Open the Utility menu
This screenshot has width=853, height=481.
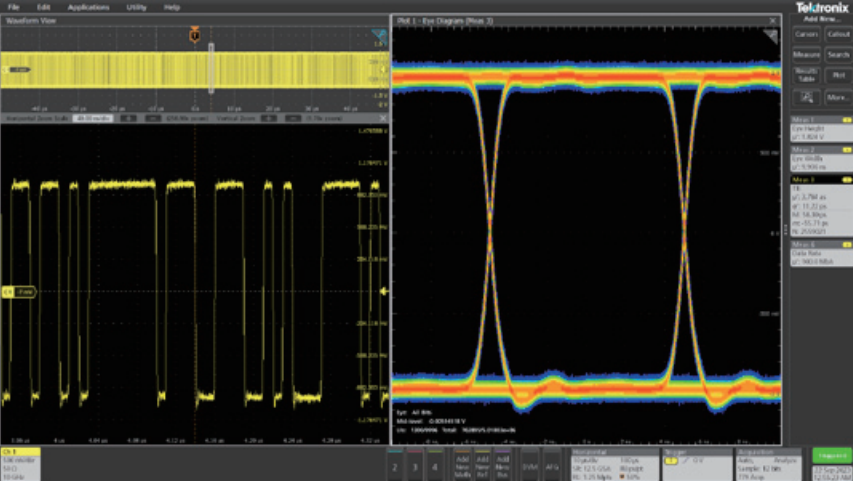136,7
